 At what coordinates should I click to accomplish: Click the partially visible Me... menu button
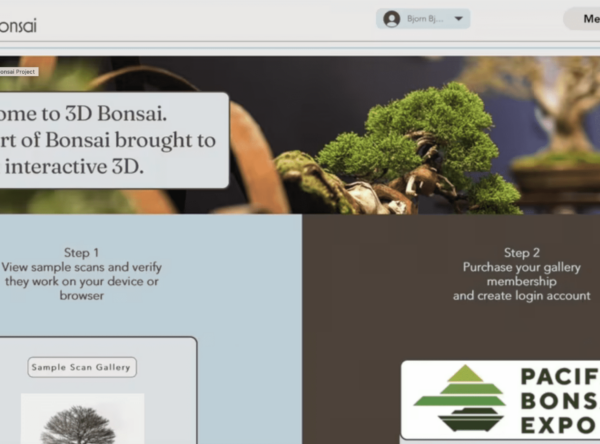(x=582, y=18)
